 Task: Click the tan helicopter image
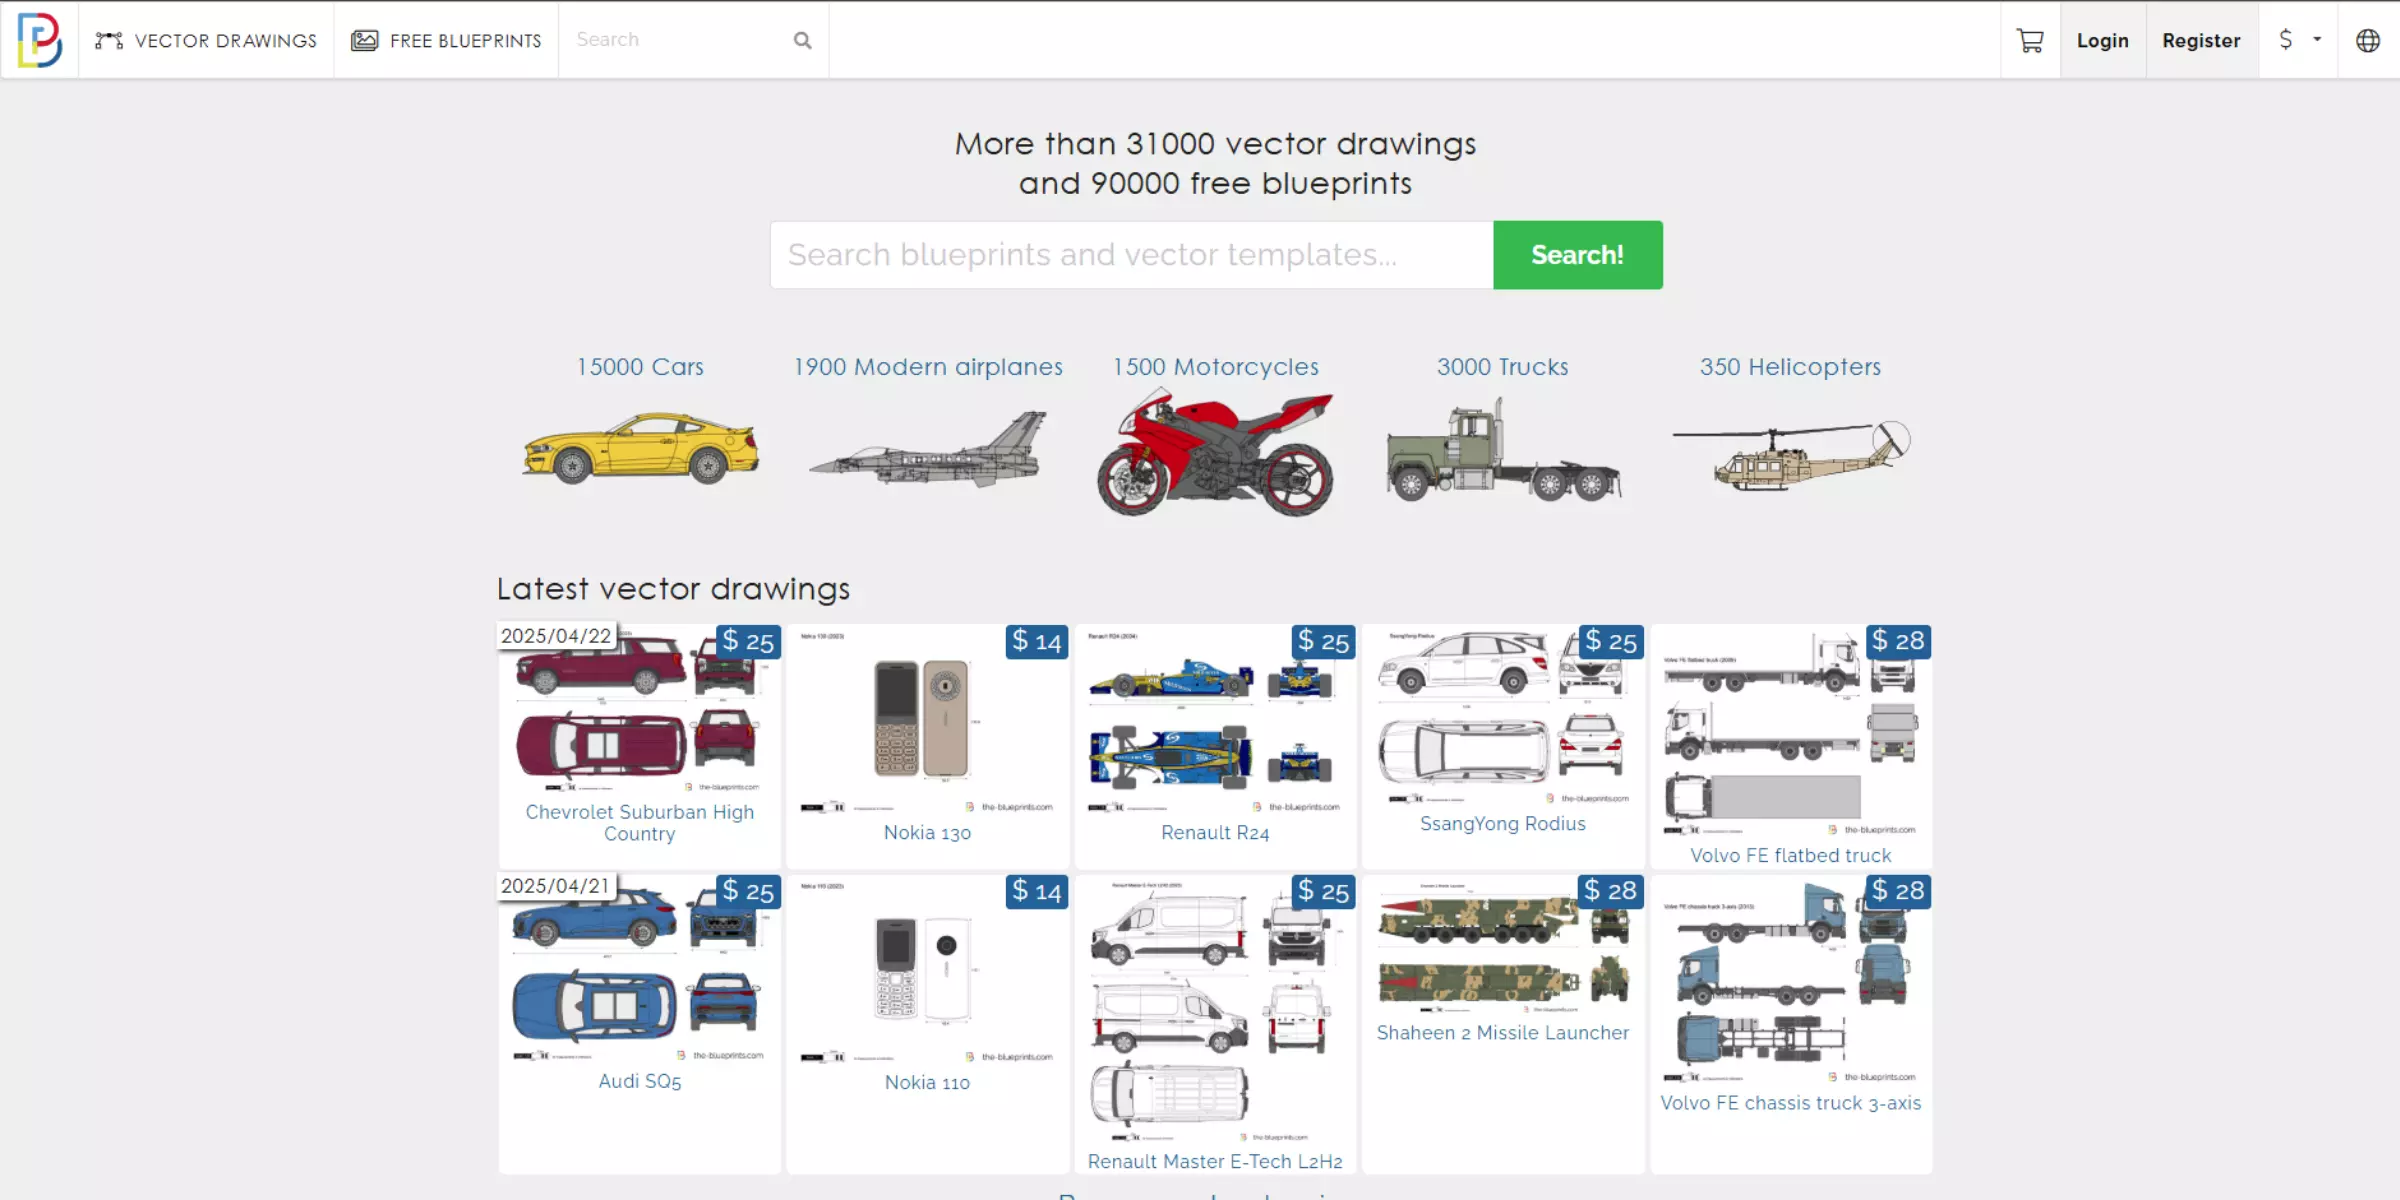pos(1791,455)
